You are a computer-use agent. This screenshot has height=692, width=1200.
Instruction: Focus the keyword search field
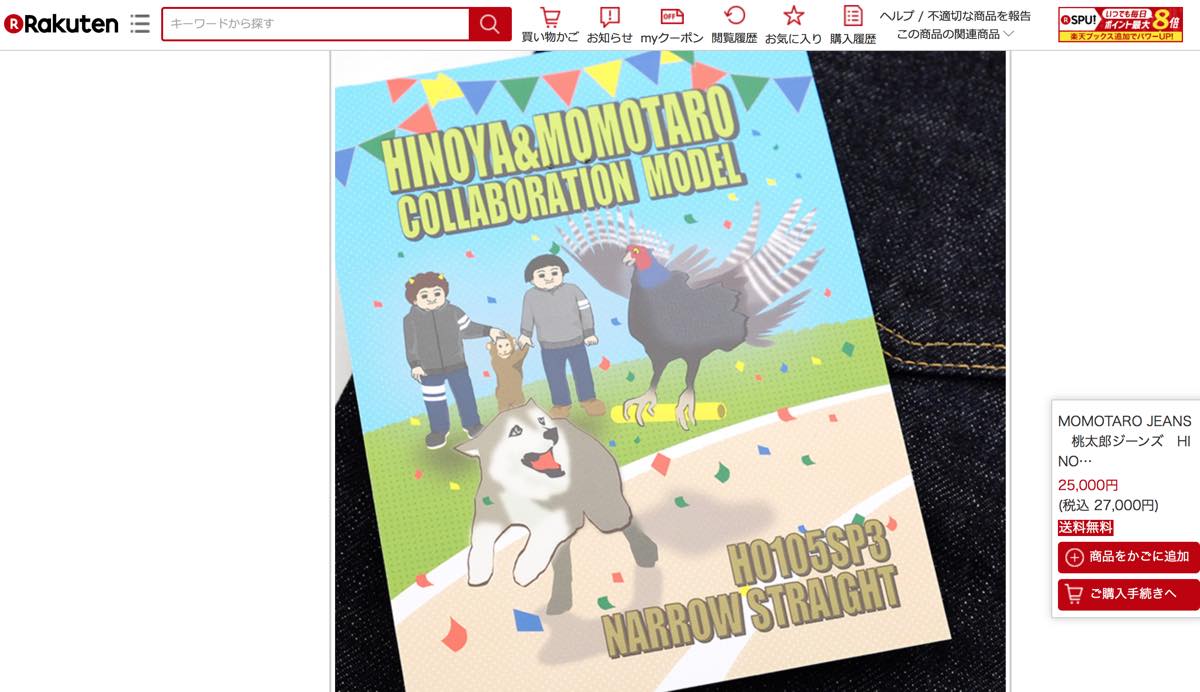(315, 24)
